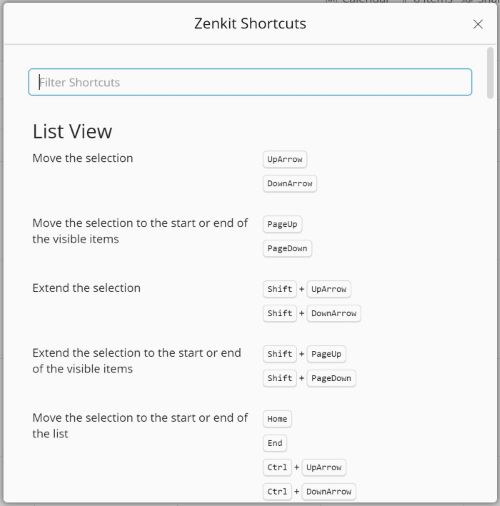The width and height of the screenshot is (500, 506).
Task: Click the End key badge
Action: click(275, 443)
